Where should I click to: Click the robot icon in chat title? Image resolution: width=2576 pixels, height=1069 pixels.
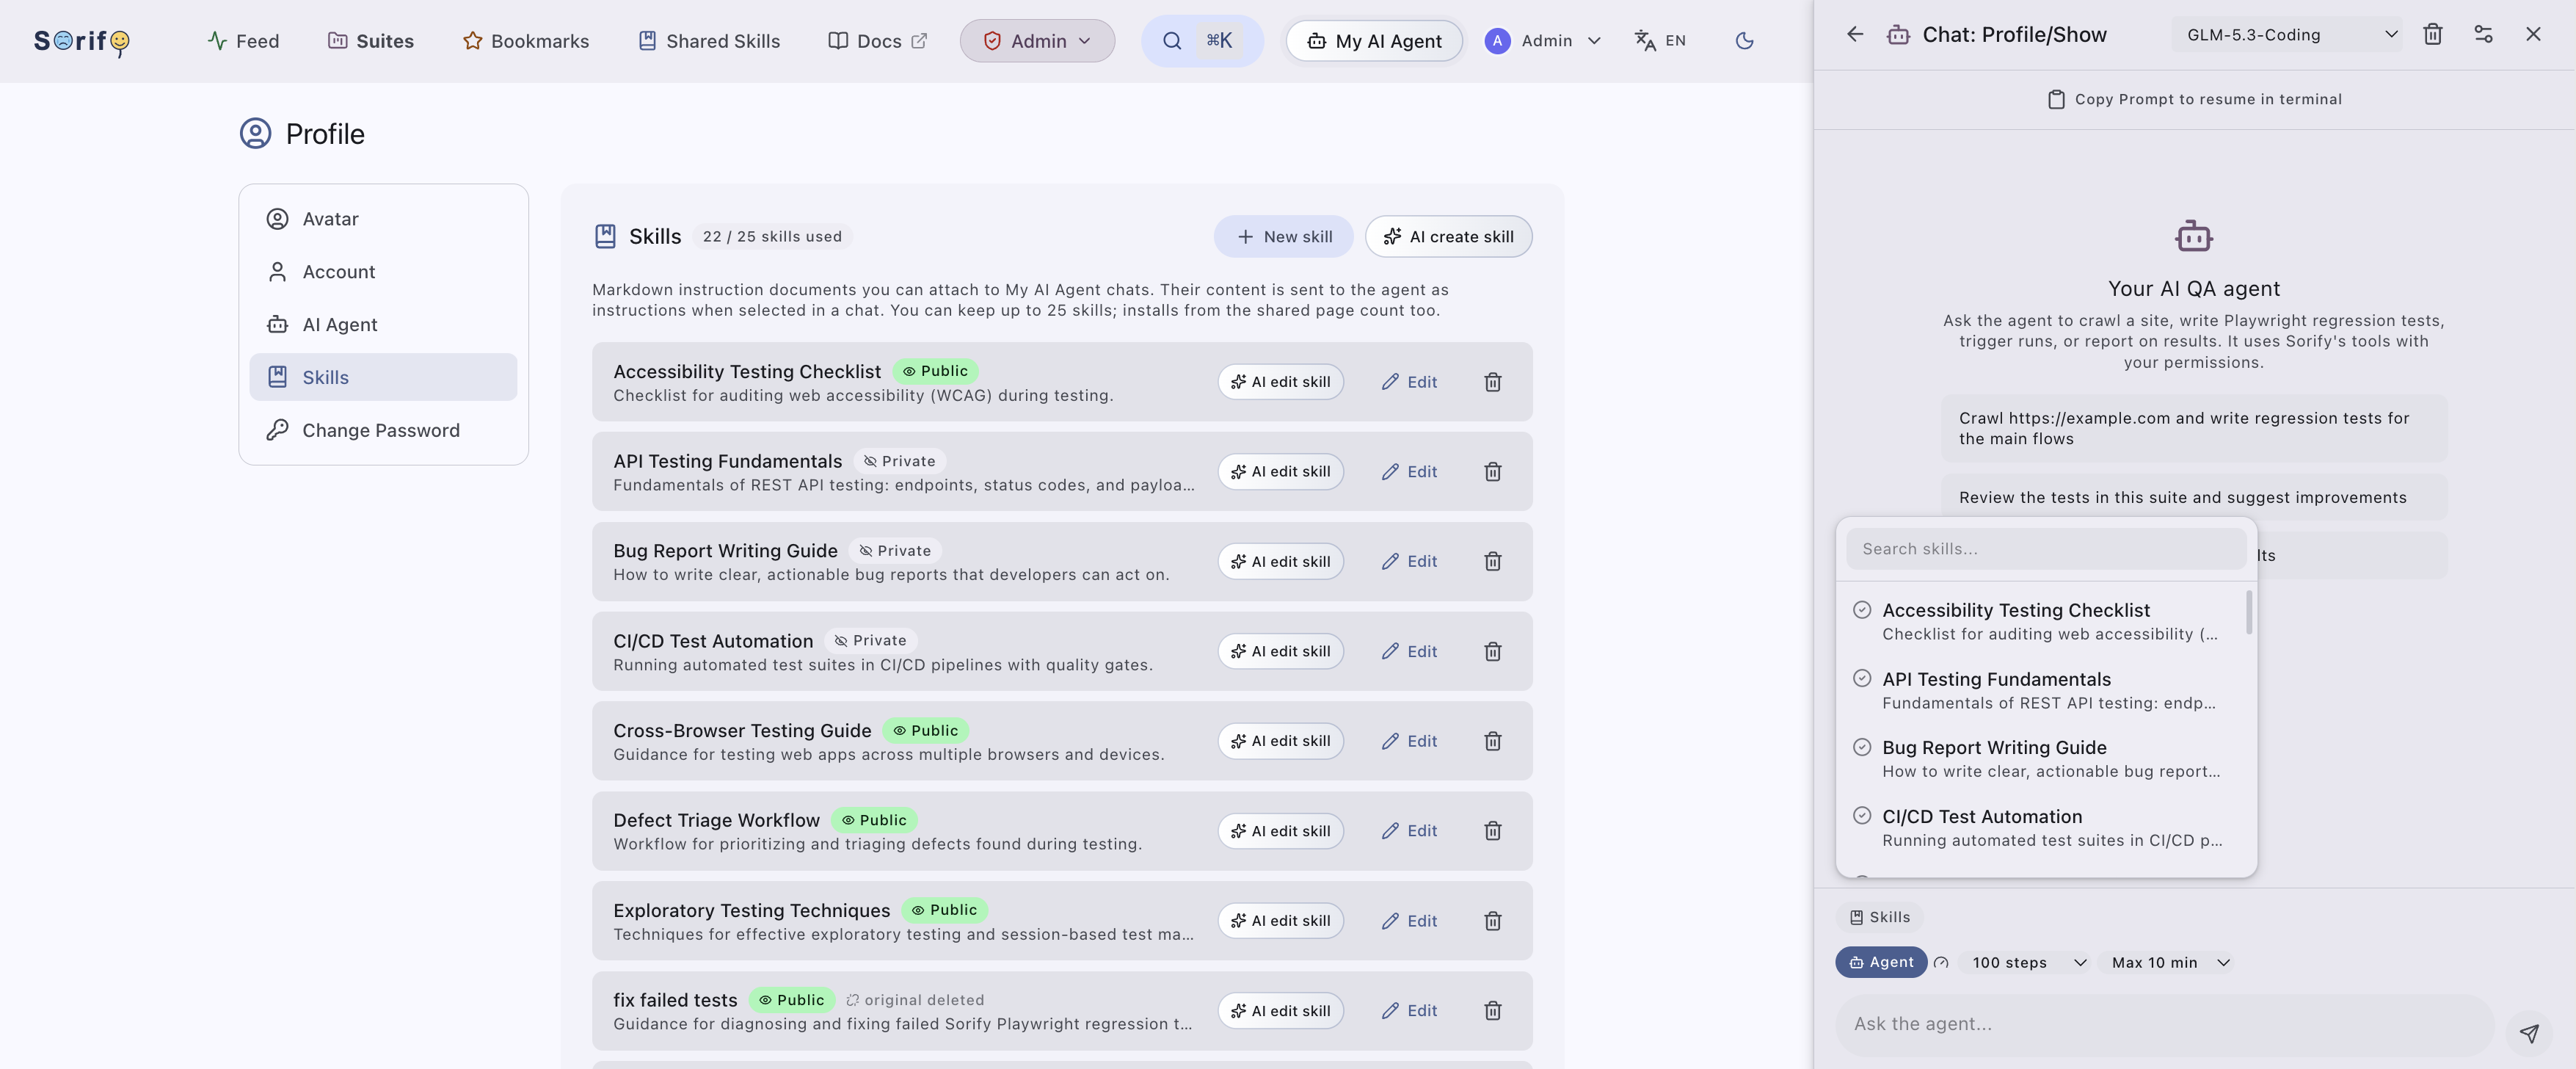[1898, 35]
